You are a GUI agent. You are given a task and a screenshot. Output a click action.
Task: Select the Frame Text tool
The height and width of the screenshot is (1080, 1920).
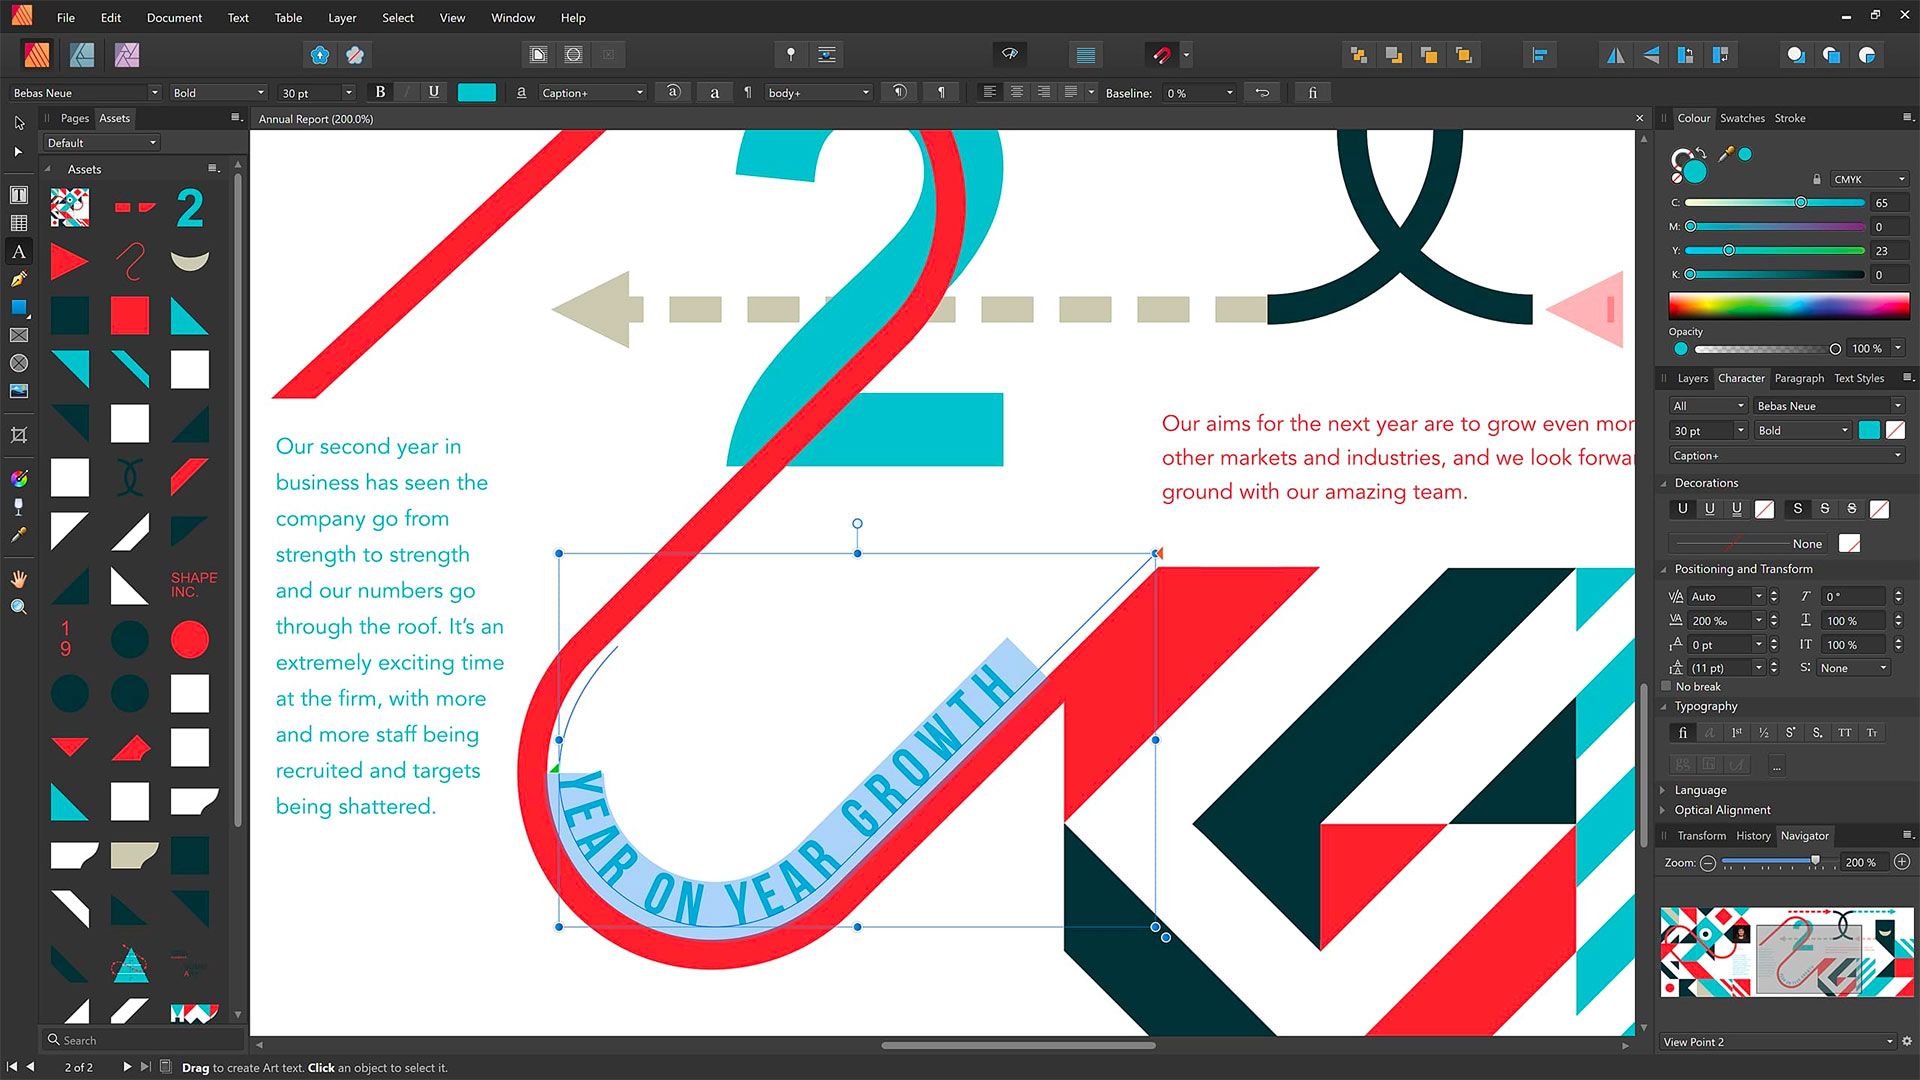click(18, 196)
